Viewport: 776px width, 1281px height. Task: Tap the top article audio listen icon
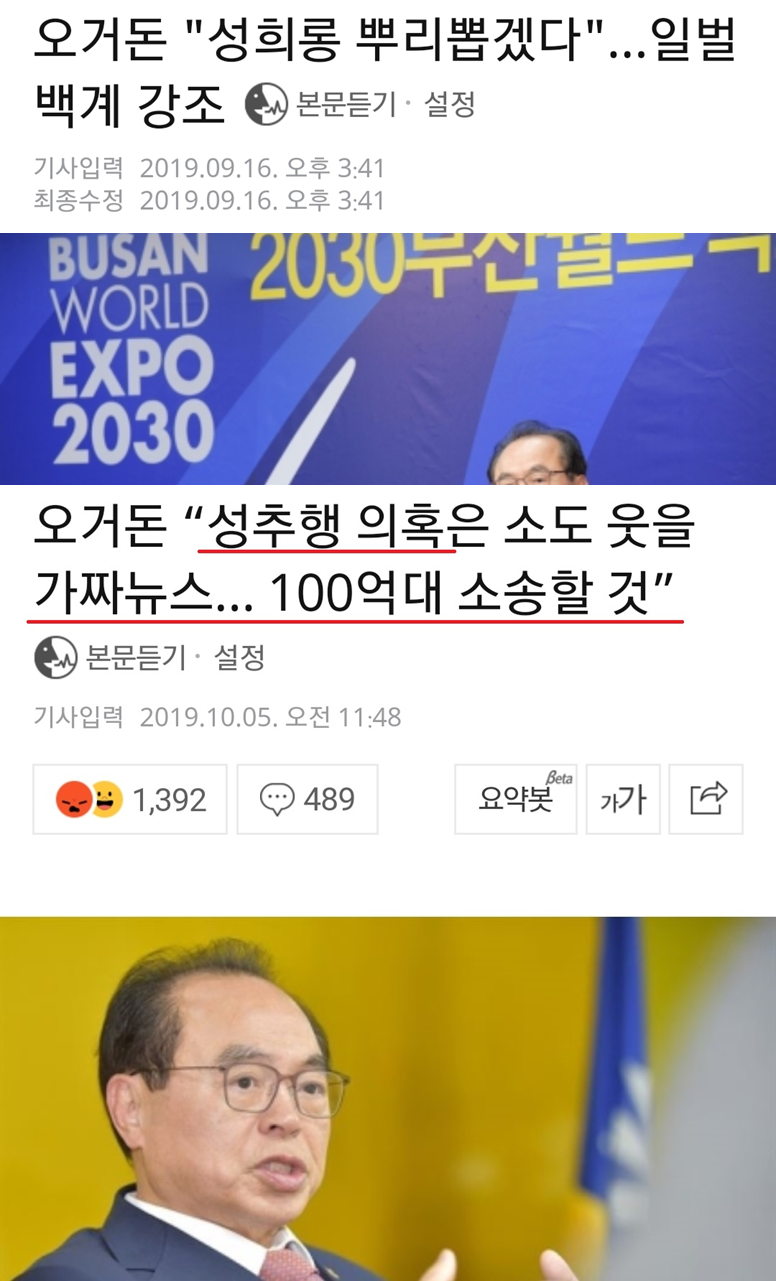tap(267, 104)
